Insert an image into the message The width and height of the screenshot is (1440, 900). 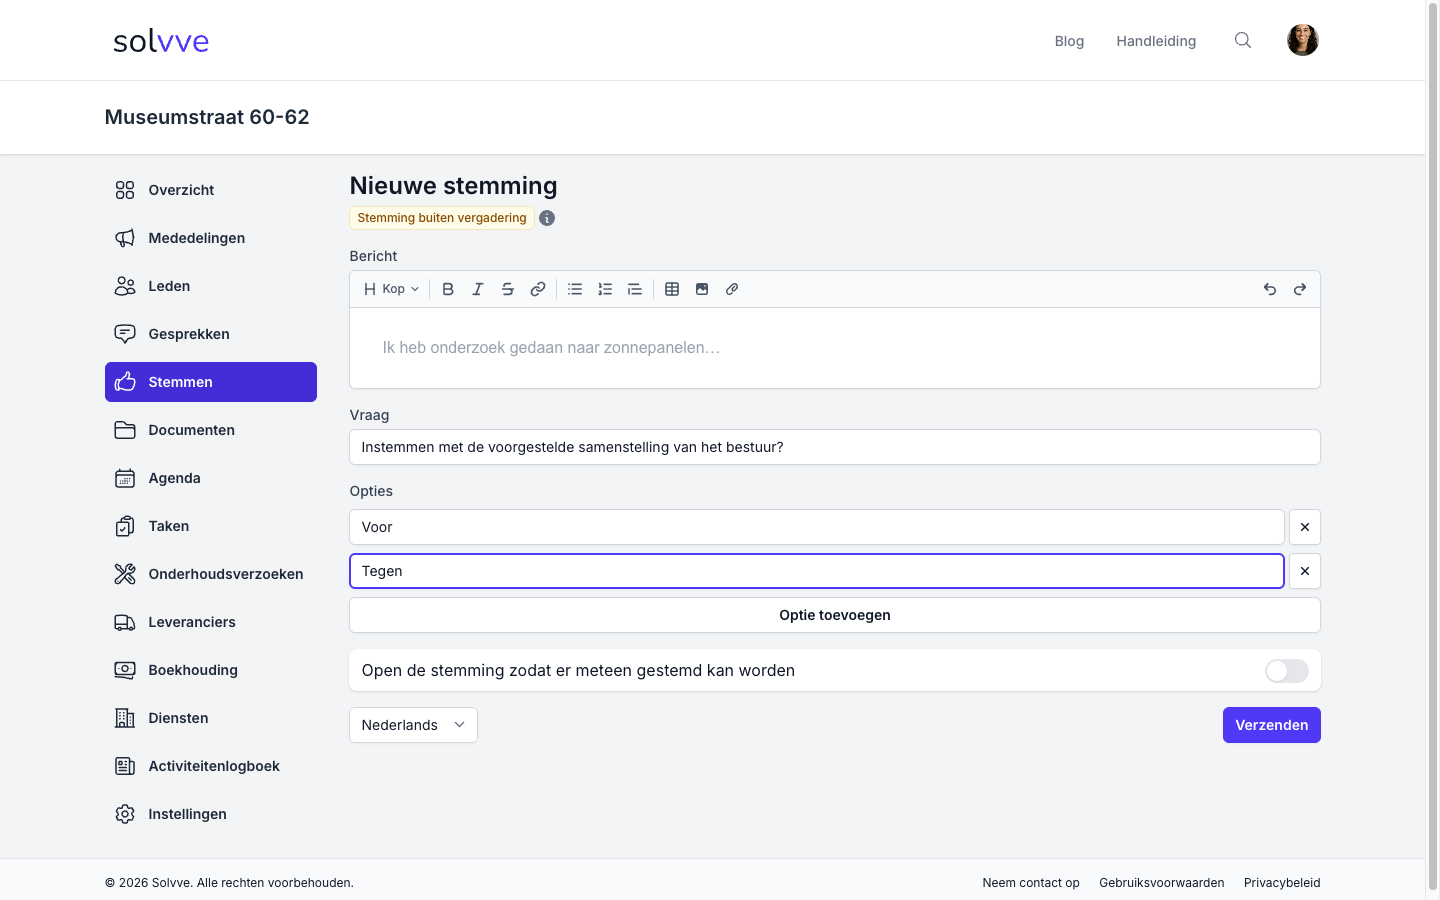[702, 289]
